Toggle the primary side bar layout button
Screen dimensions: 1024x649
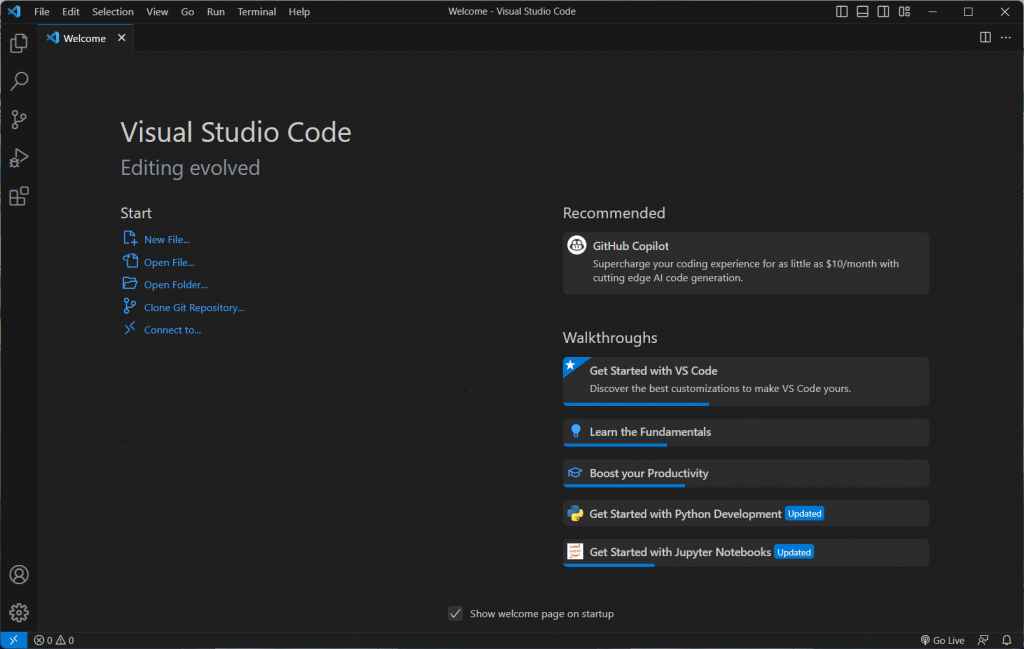(841, 12)
